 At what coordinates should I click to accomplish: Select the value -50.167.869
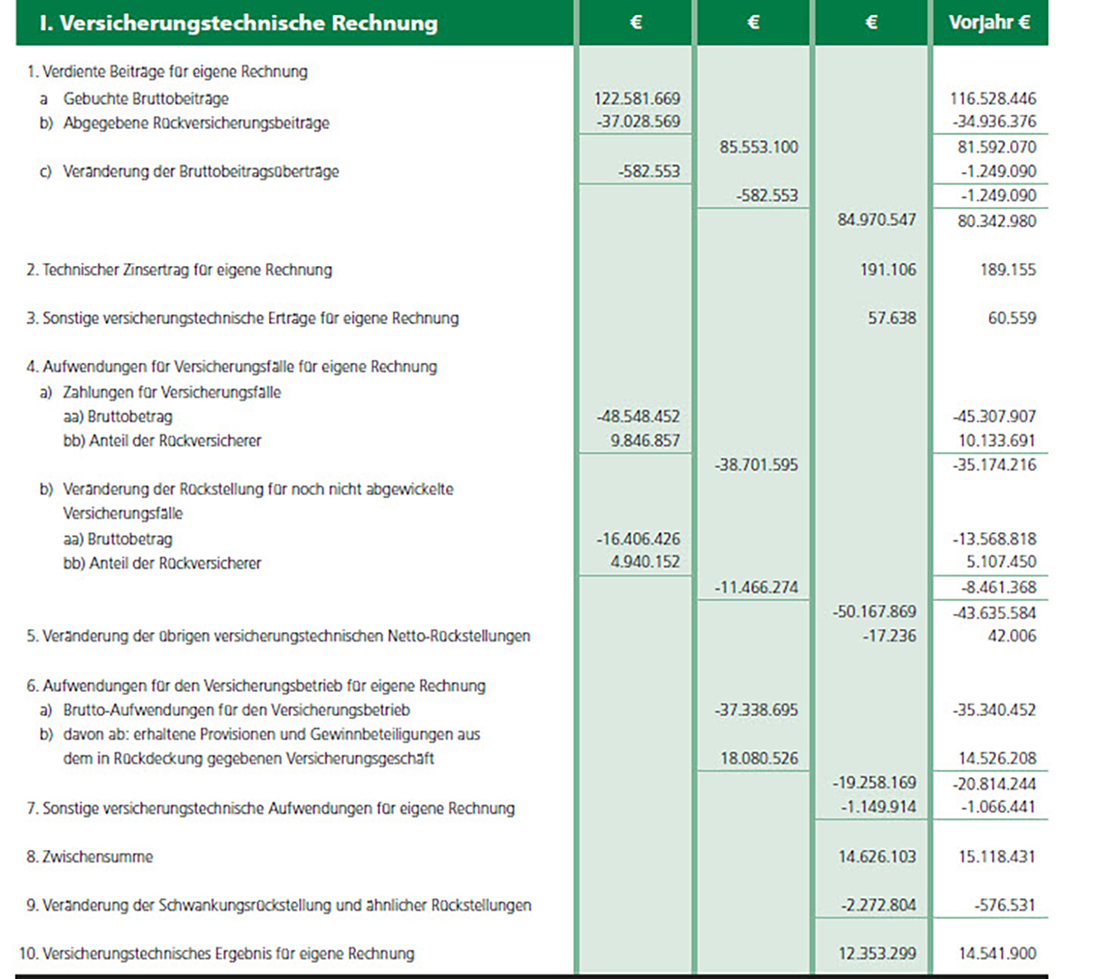(874, 612)
